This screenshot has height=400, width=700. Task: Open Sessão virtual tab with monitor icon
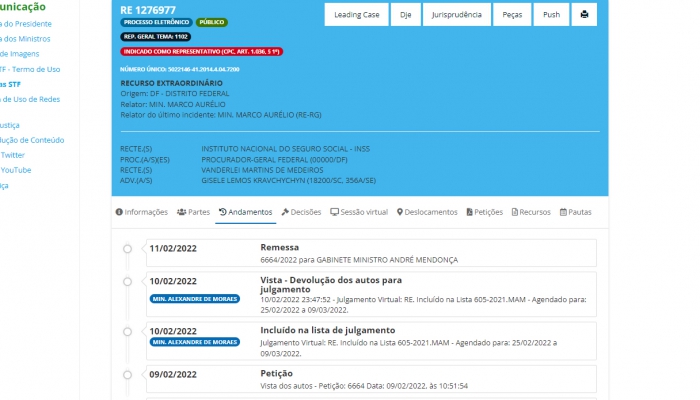[x=359, y=212]
